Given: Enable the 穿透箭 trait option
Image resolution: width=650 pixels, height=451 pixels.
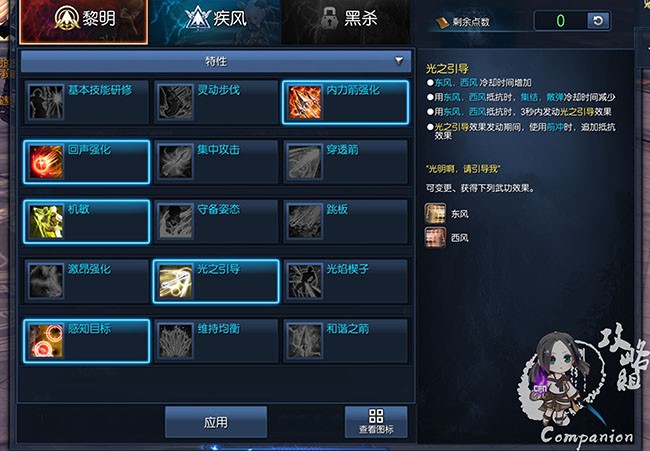Looking at the screenshot, I should click(346, 162).
